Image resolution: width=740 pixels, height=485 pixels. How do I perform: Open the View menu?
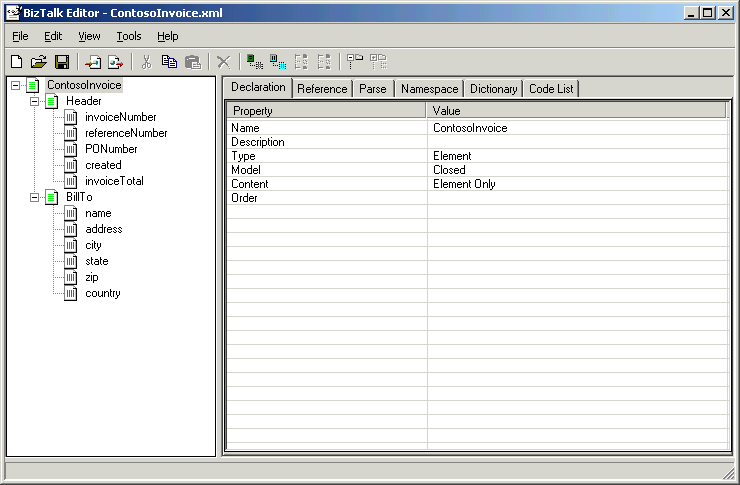[89, 36]
